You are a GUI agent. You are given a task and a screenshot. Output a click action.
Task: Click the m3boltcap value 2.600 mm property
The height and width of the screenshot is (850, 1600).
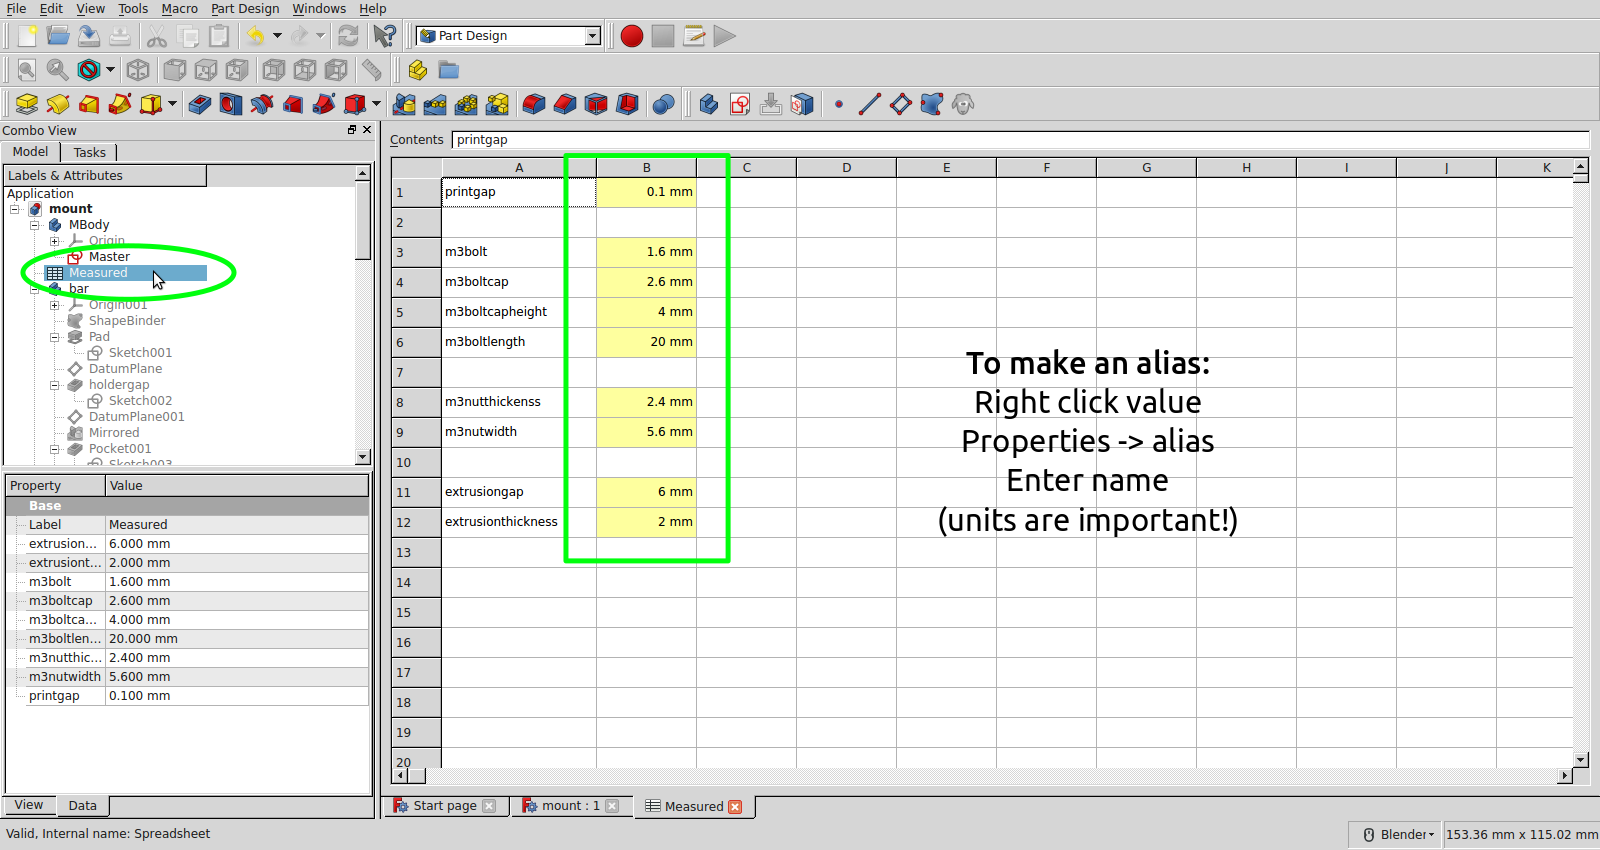[x=236, y=601]
